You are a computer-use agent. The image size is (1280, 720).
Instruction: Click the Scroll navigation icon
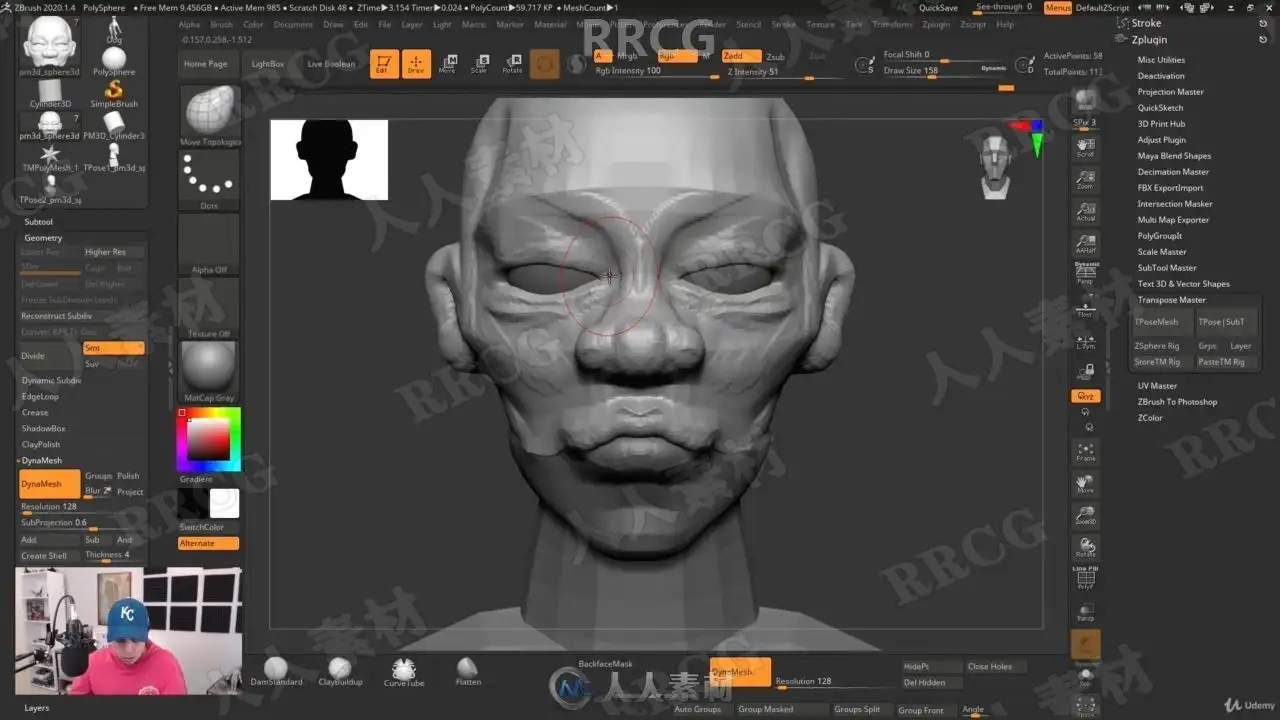tap(1085, 148)
